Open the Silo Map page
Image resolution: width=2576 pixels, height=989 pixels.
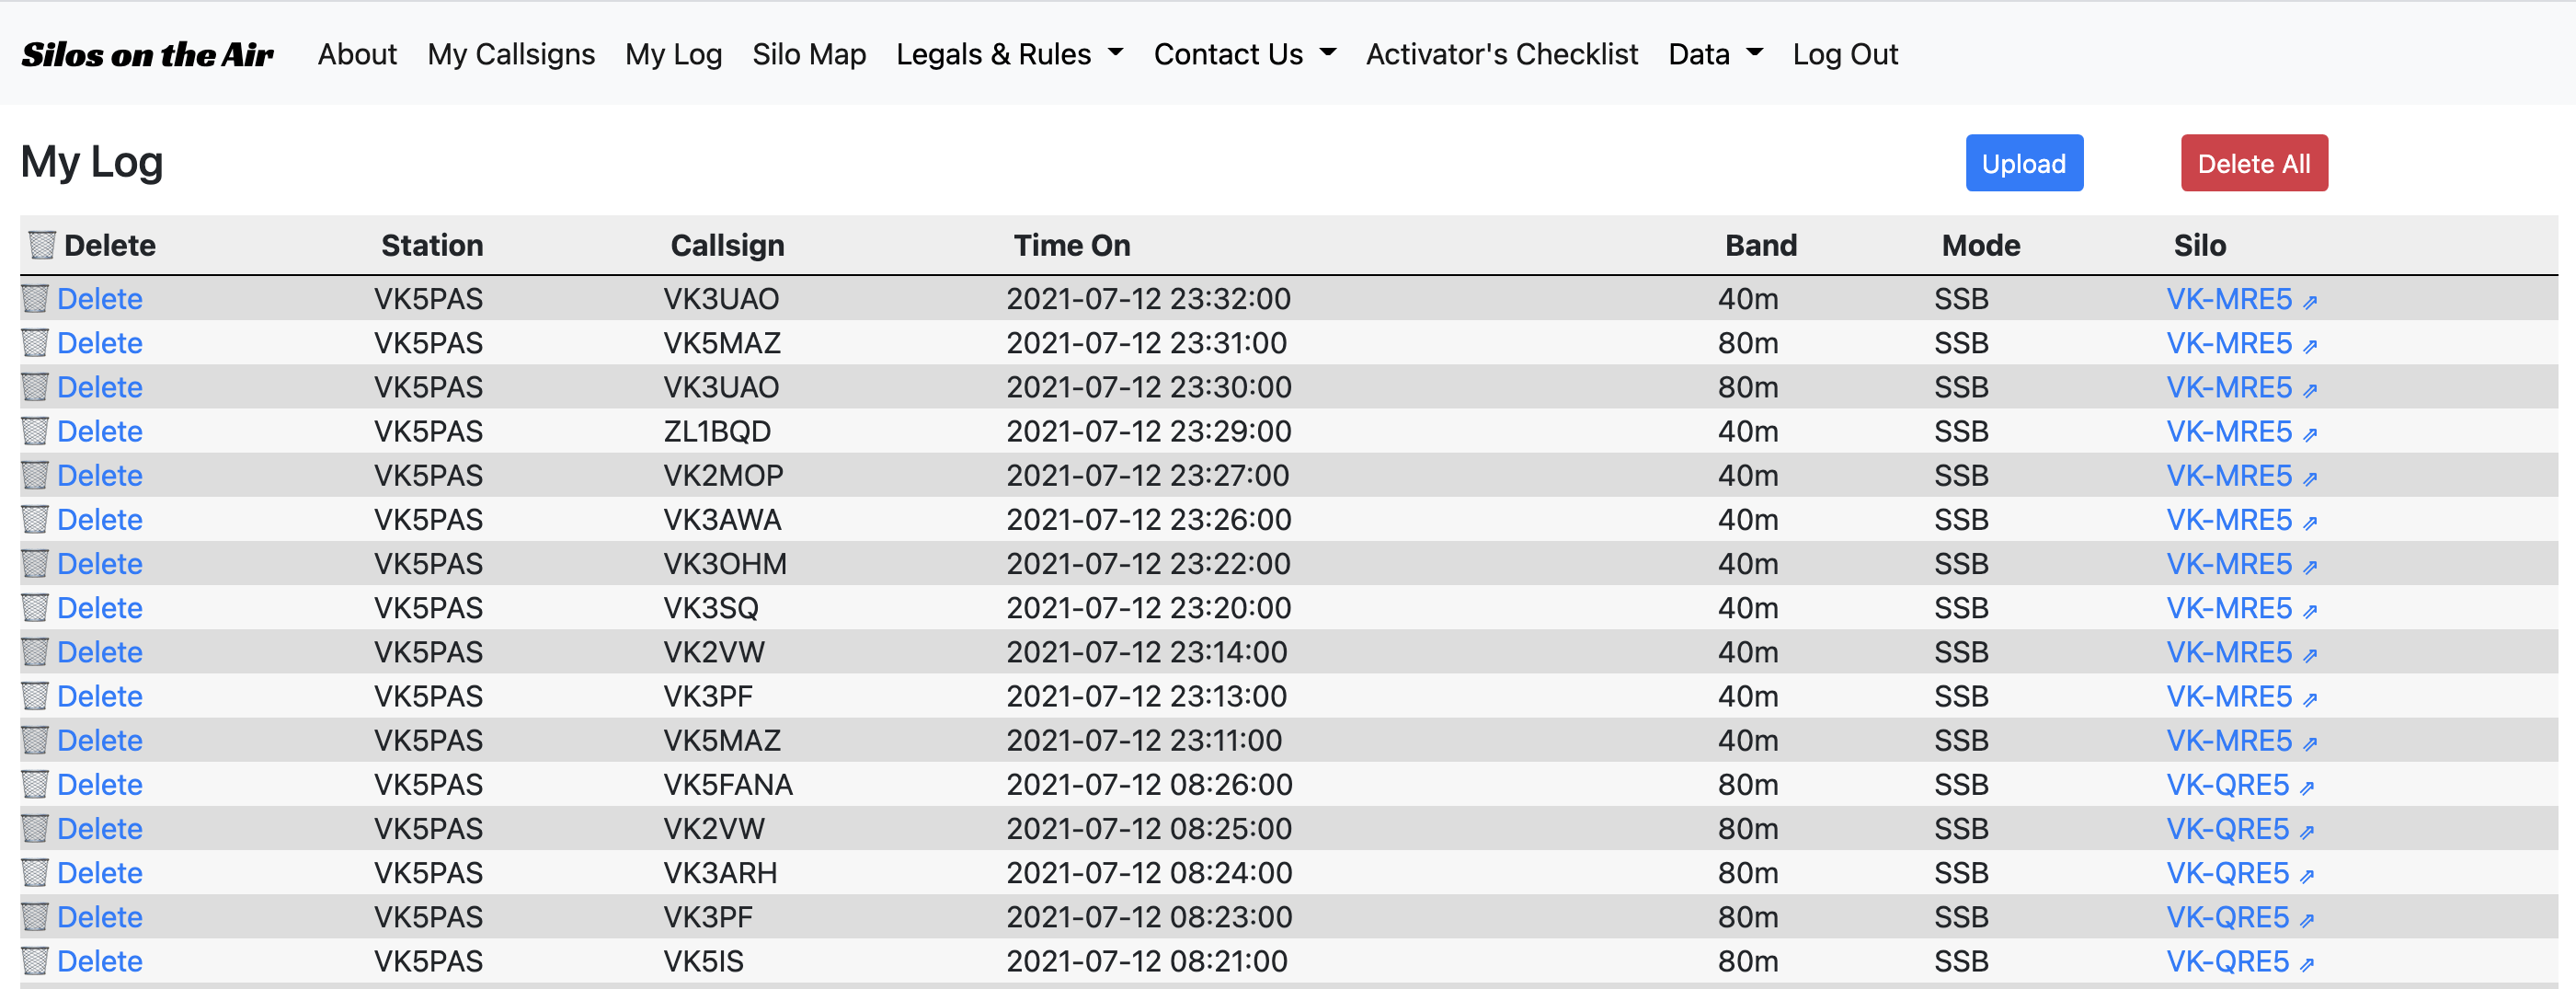tap(809, 54)
